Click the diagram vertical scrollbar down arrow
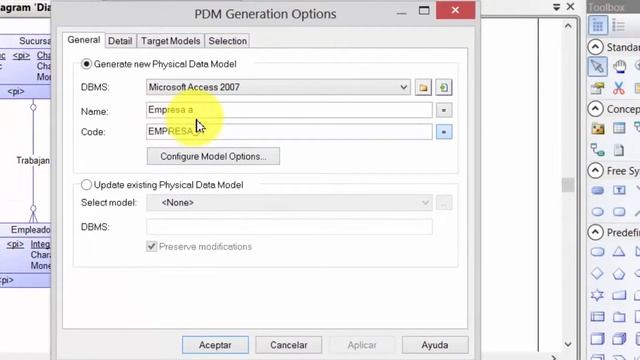 point(568,344)
